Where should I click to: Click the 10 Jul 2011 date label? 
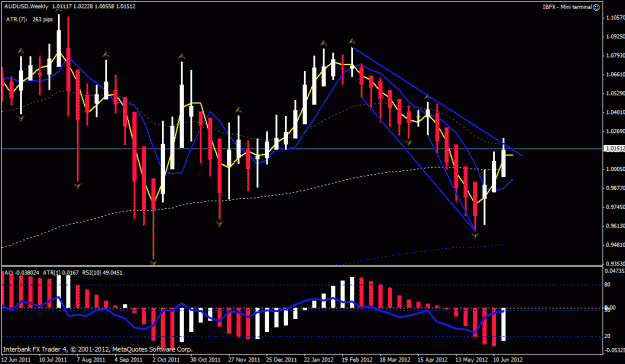coord(53,359)
